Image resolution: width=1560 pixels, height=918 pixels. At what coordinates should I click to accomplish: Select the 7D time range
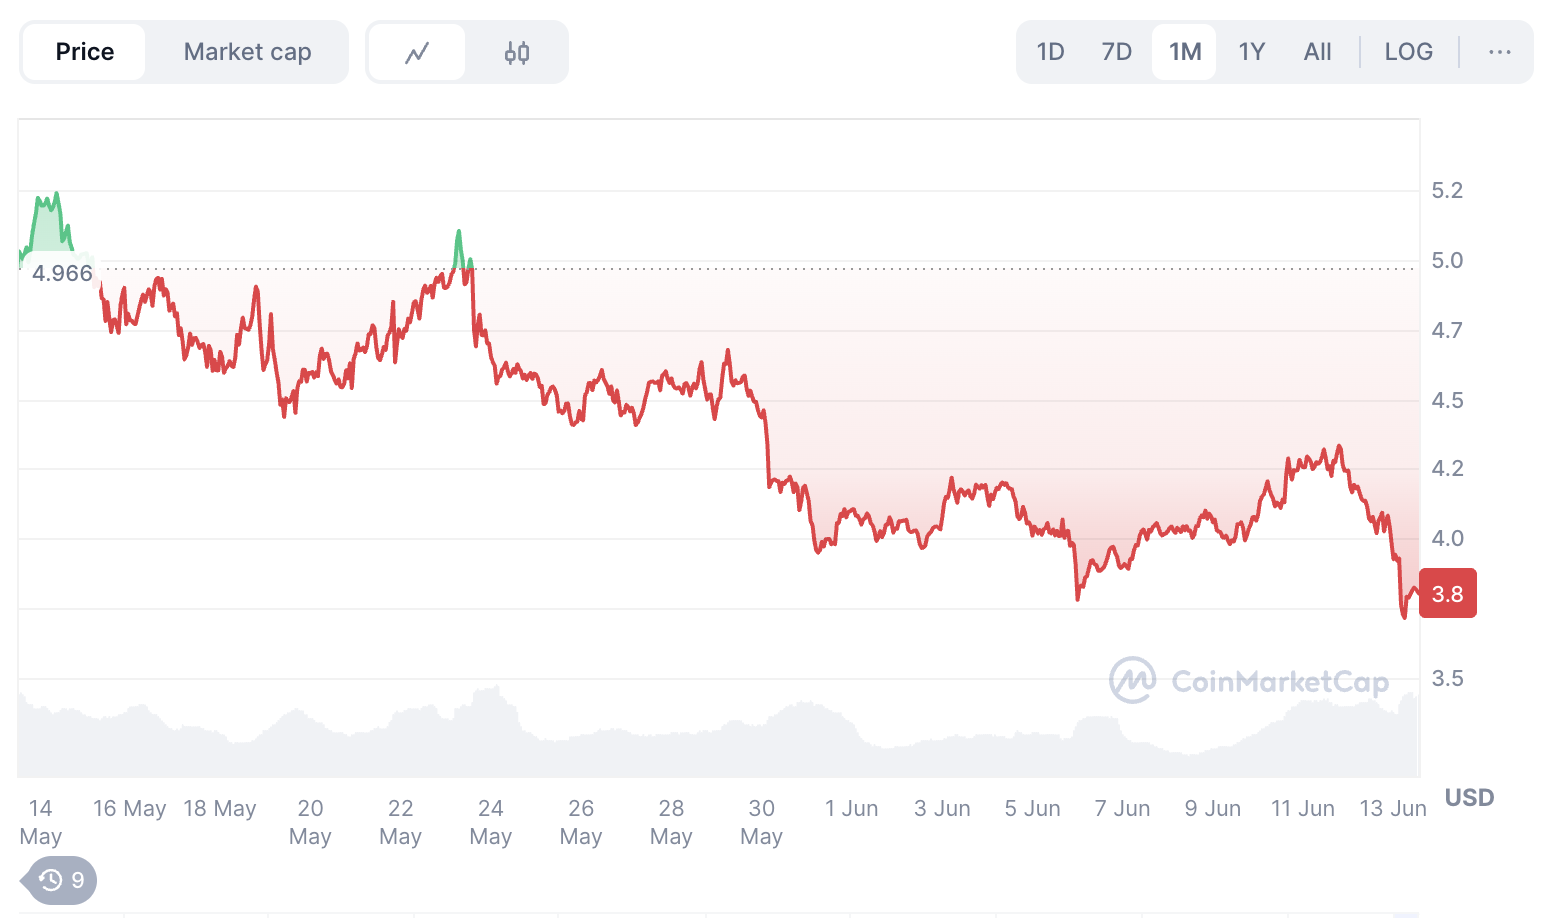[x=1116, y=52]
